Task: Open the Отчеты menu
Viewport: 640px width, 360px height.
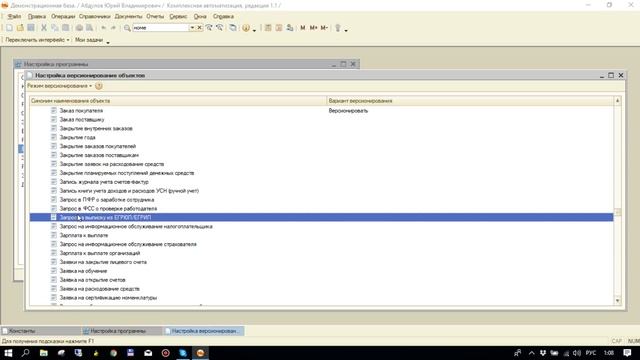Action: click(x=155, y=16)
